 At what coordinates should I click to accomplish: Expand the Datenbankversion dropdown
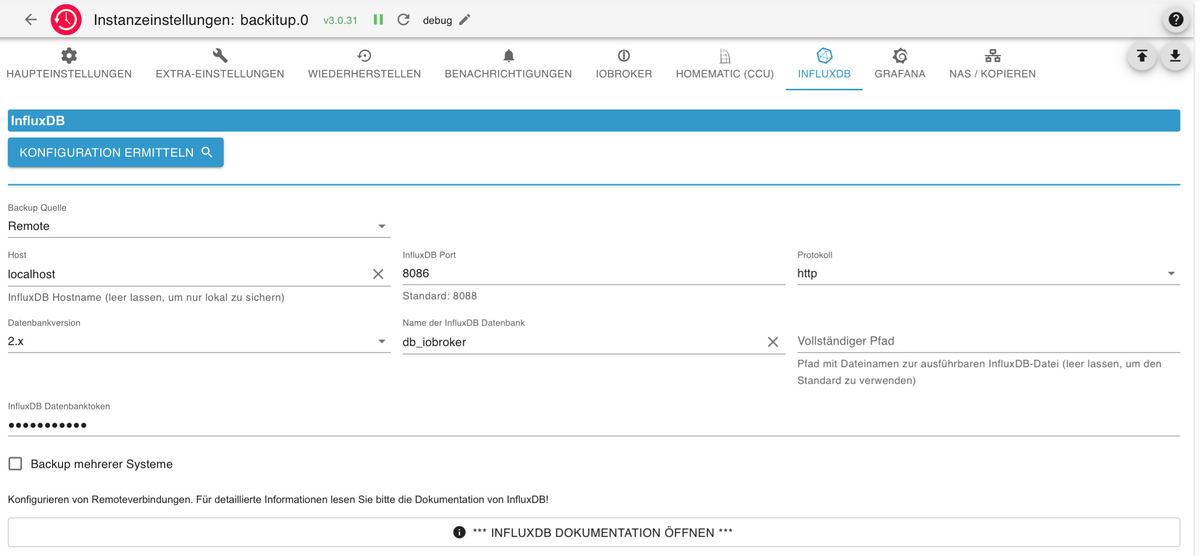pyautogui.click(x=198, y=342)
